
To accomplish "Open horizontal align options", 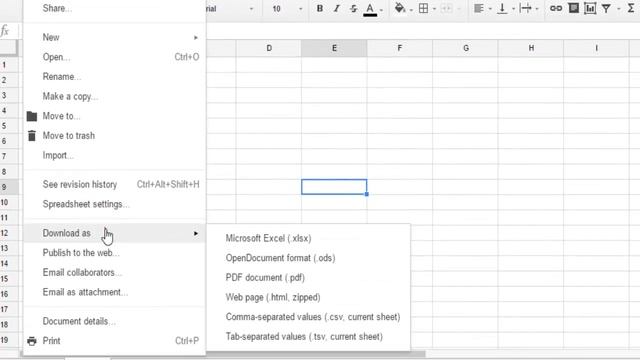I will [479, 8].
